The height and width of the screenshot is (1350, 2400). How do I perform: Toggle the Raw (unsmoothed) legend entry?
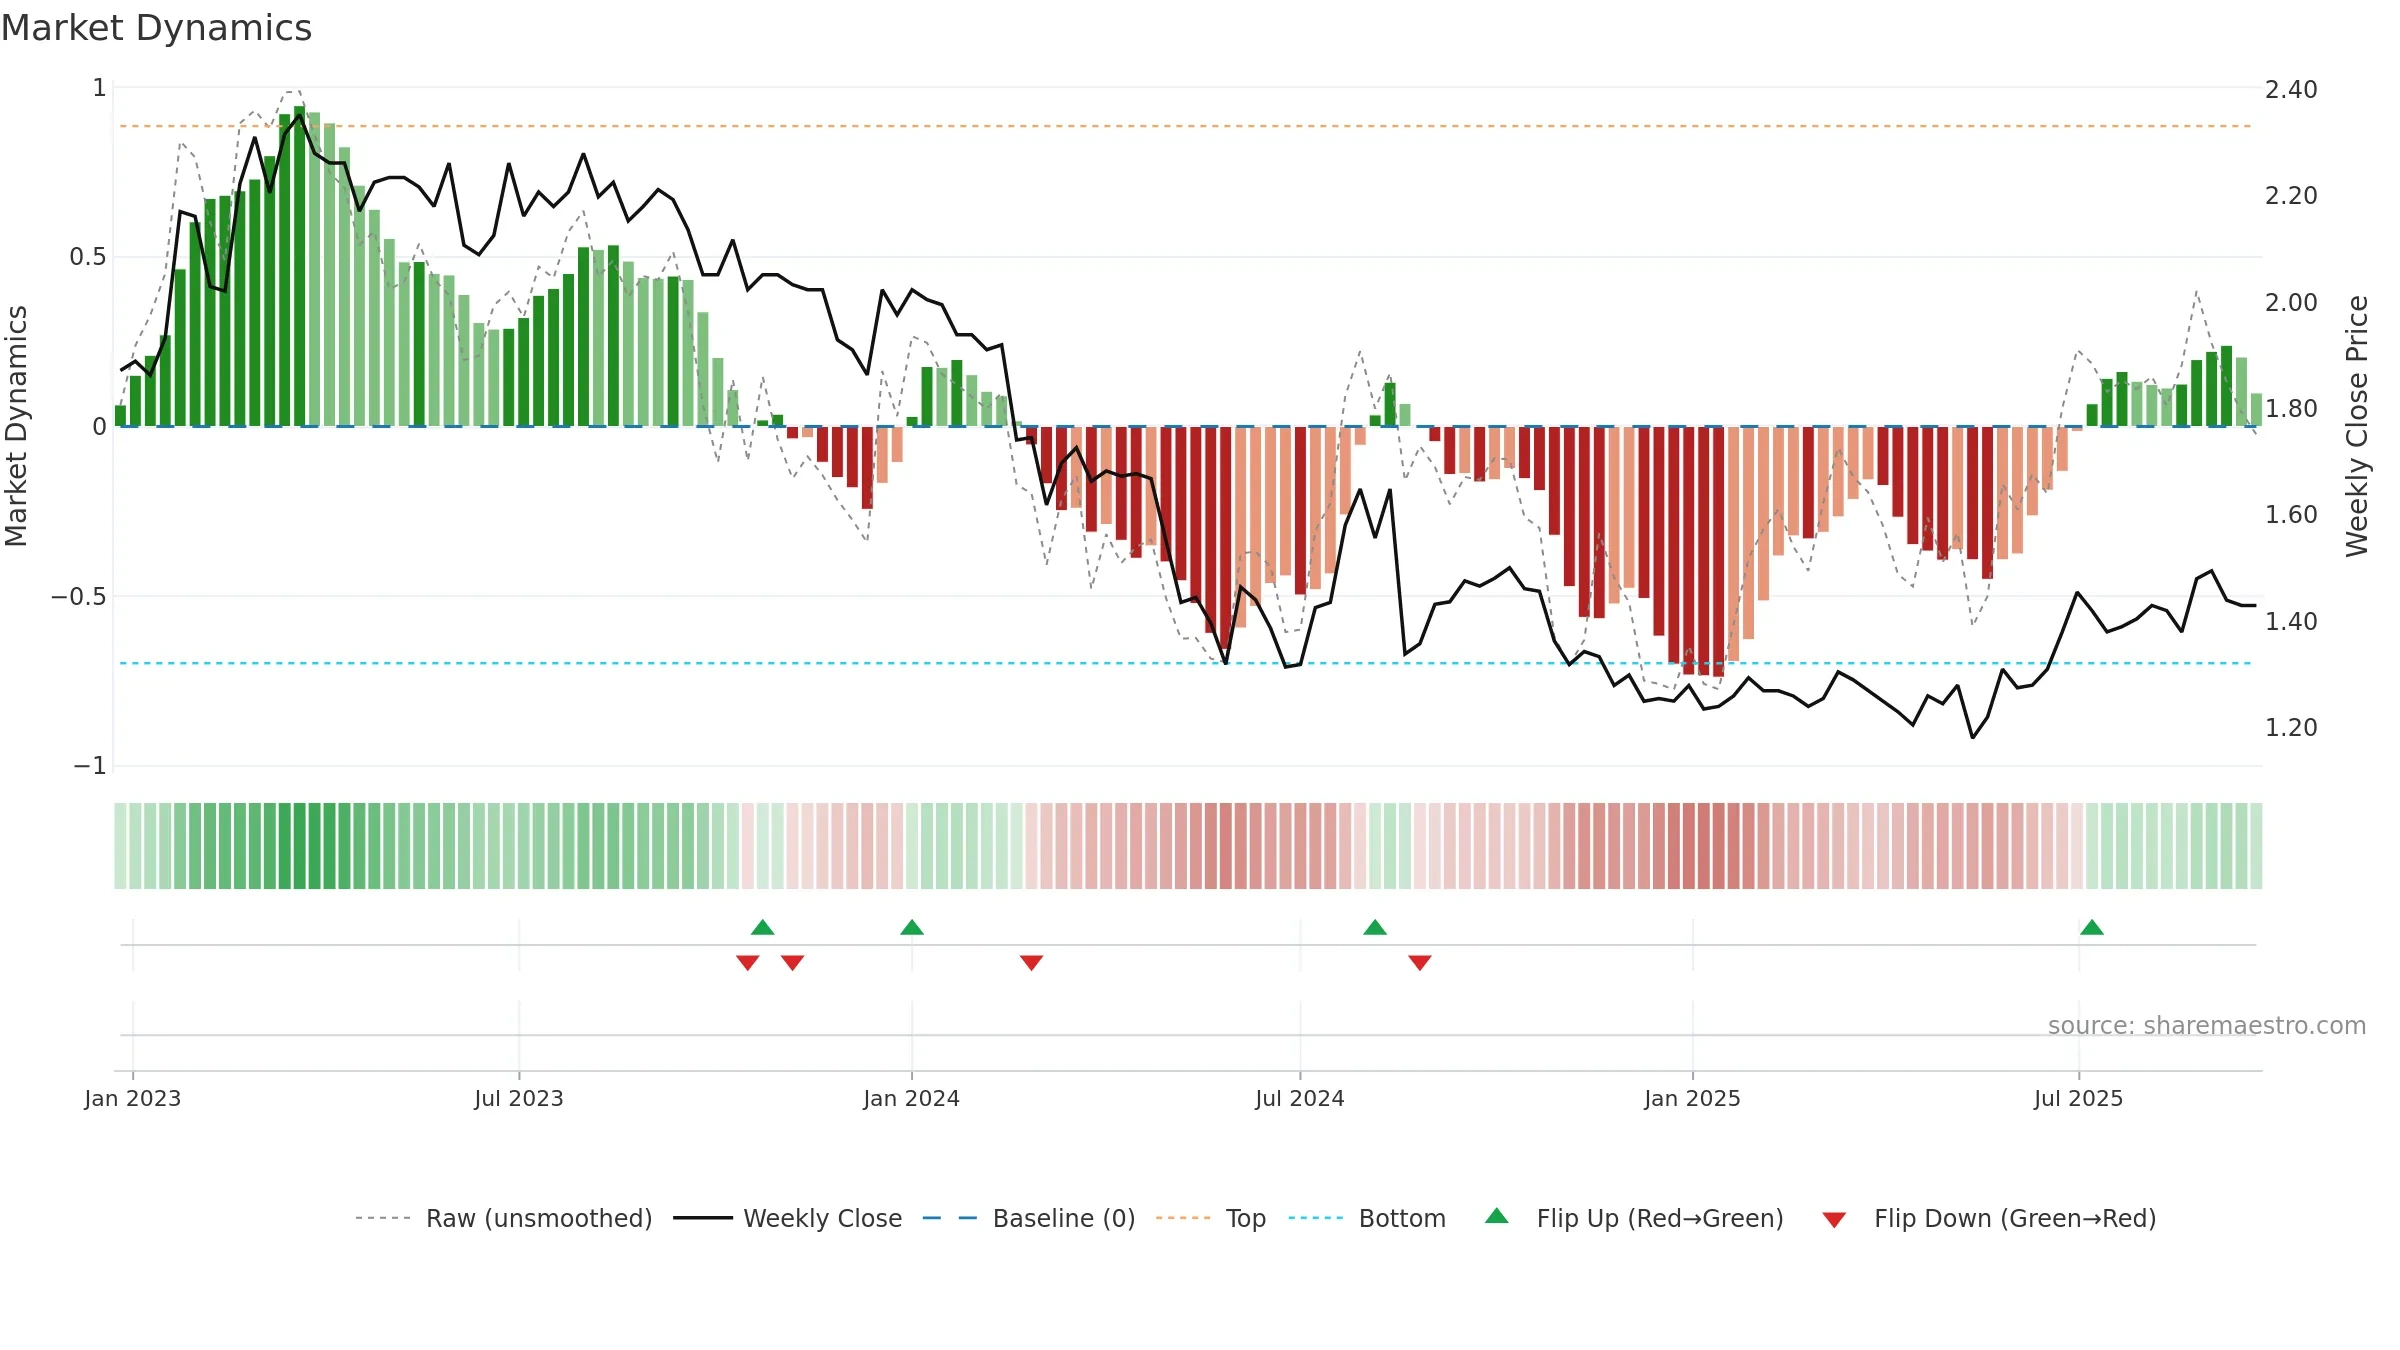[503, 1218]
